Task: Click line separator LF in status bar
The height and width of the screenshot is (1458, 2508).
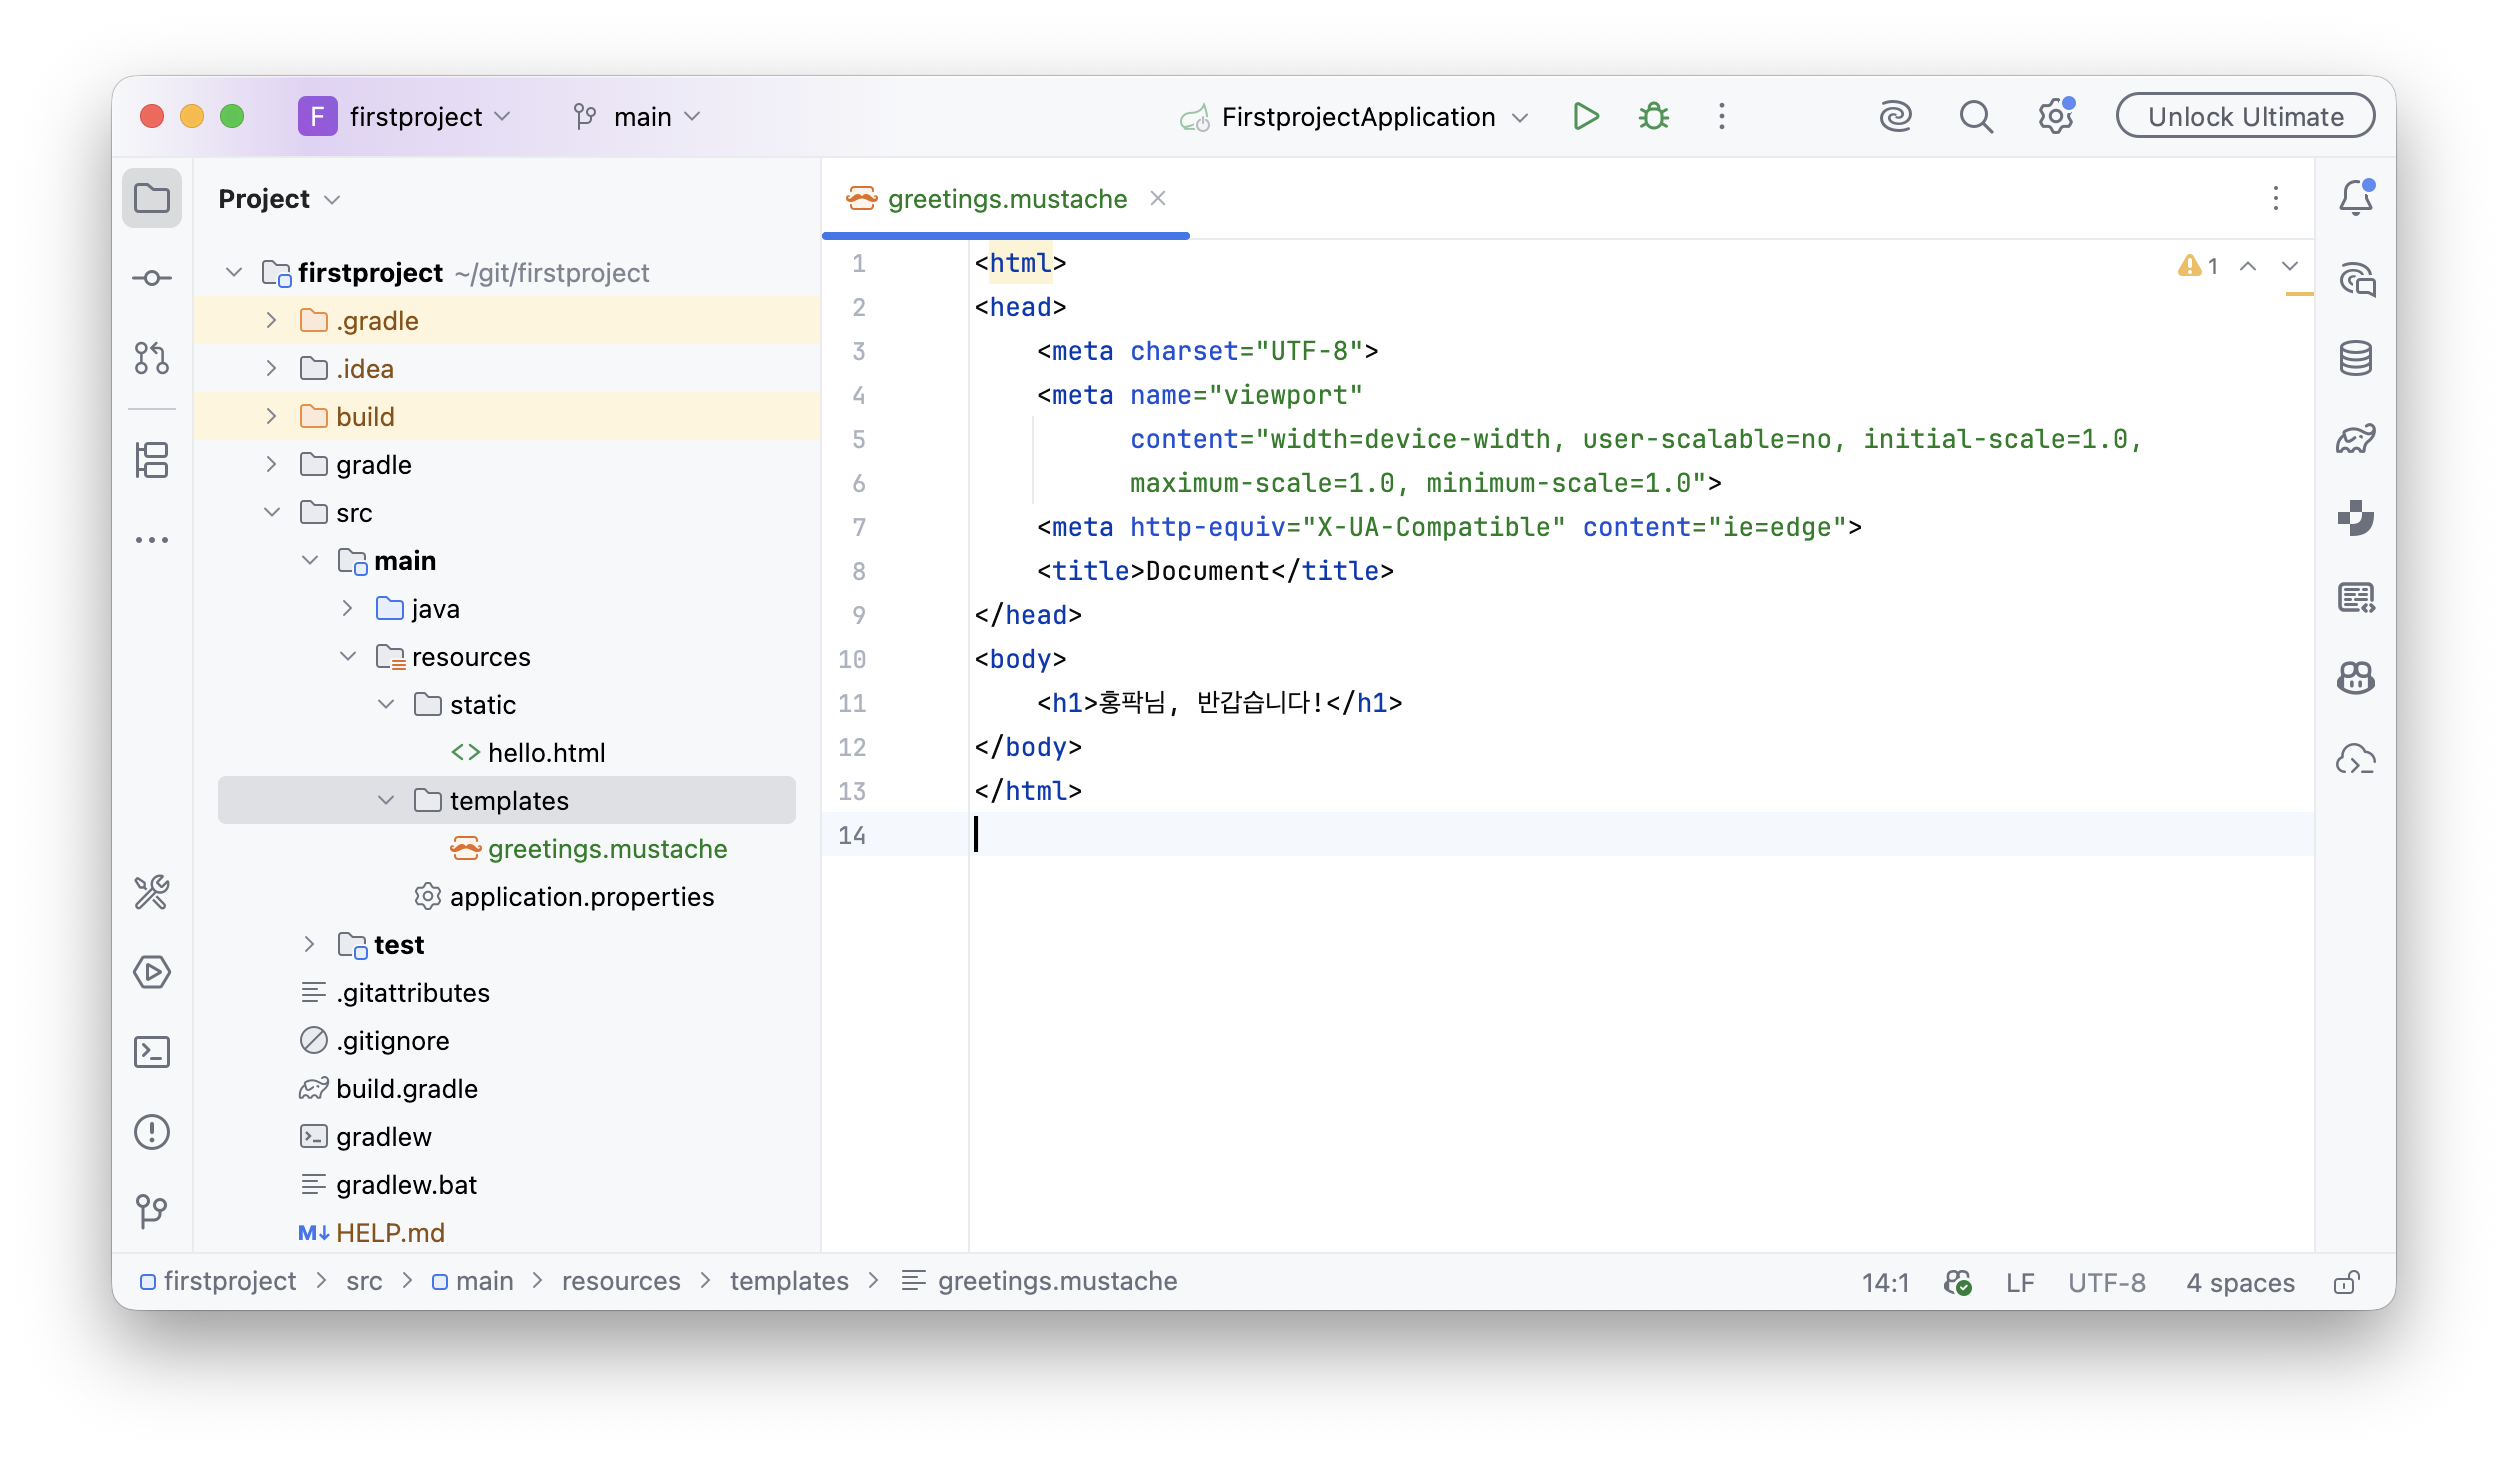Action: point(2020,1282)
